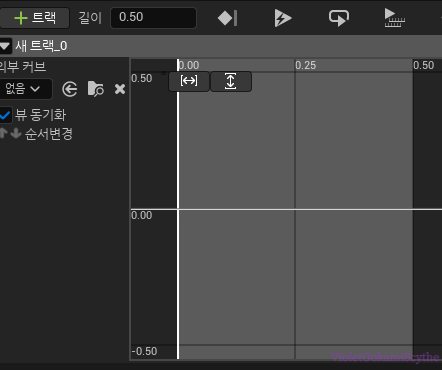Click the move track down arrow
Viewport: 442px width, 370px height.
click(16, 133)
